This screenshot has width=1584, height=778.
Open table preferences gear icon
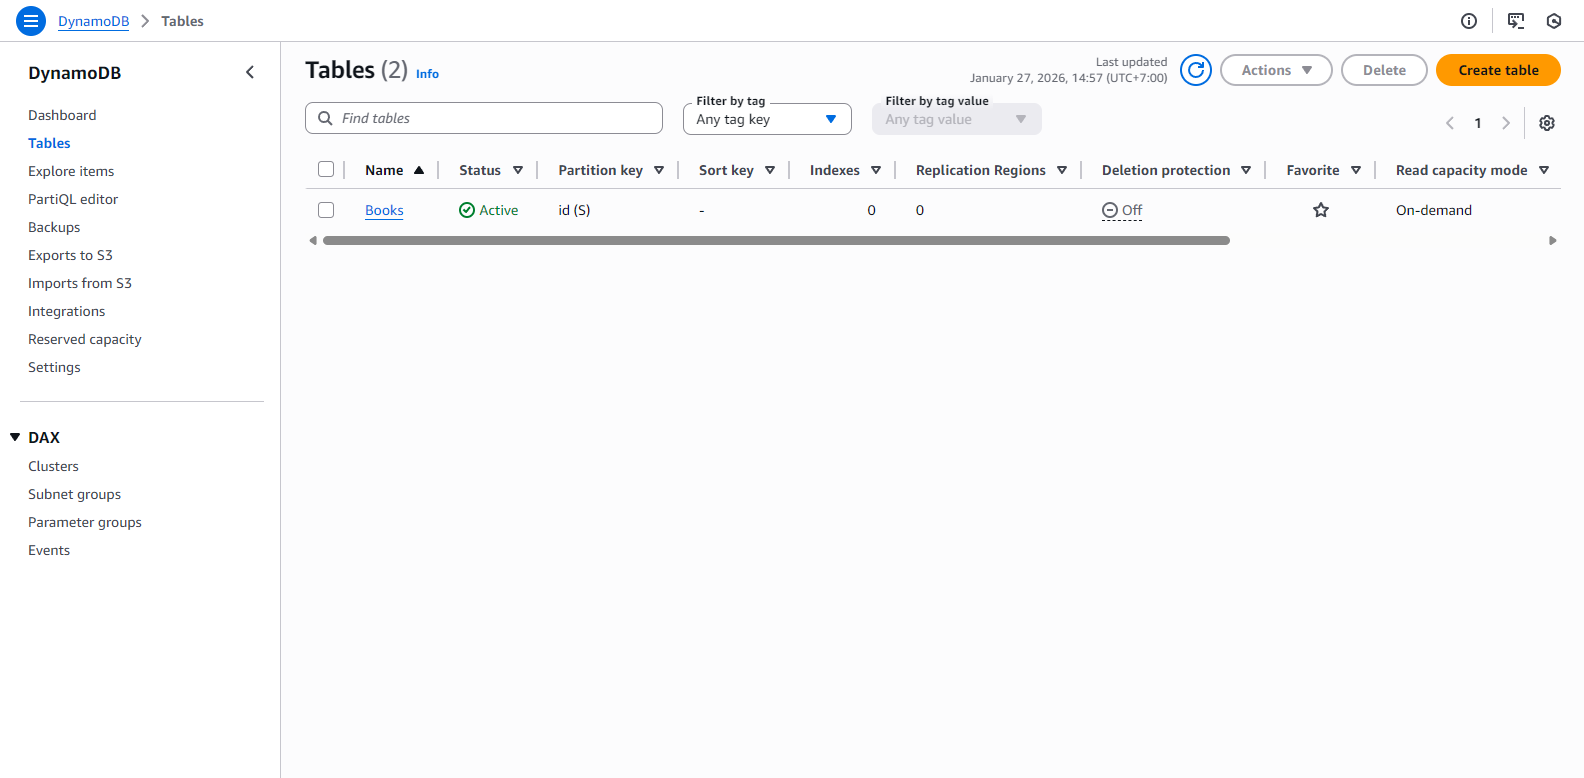point(1547,123)
